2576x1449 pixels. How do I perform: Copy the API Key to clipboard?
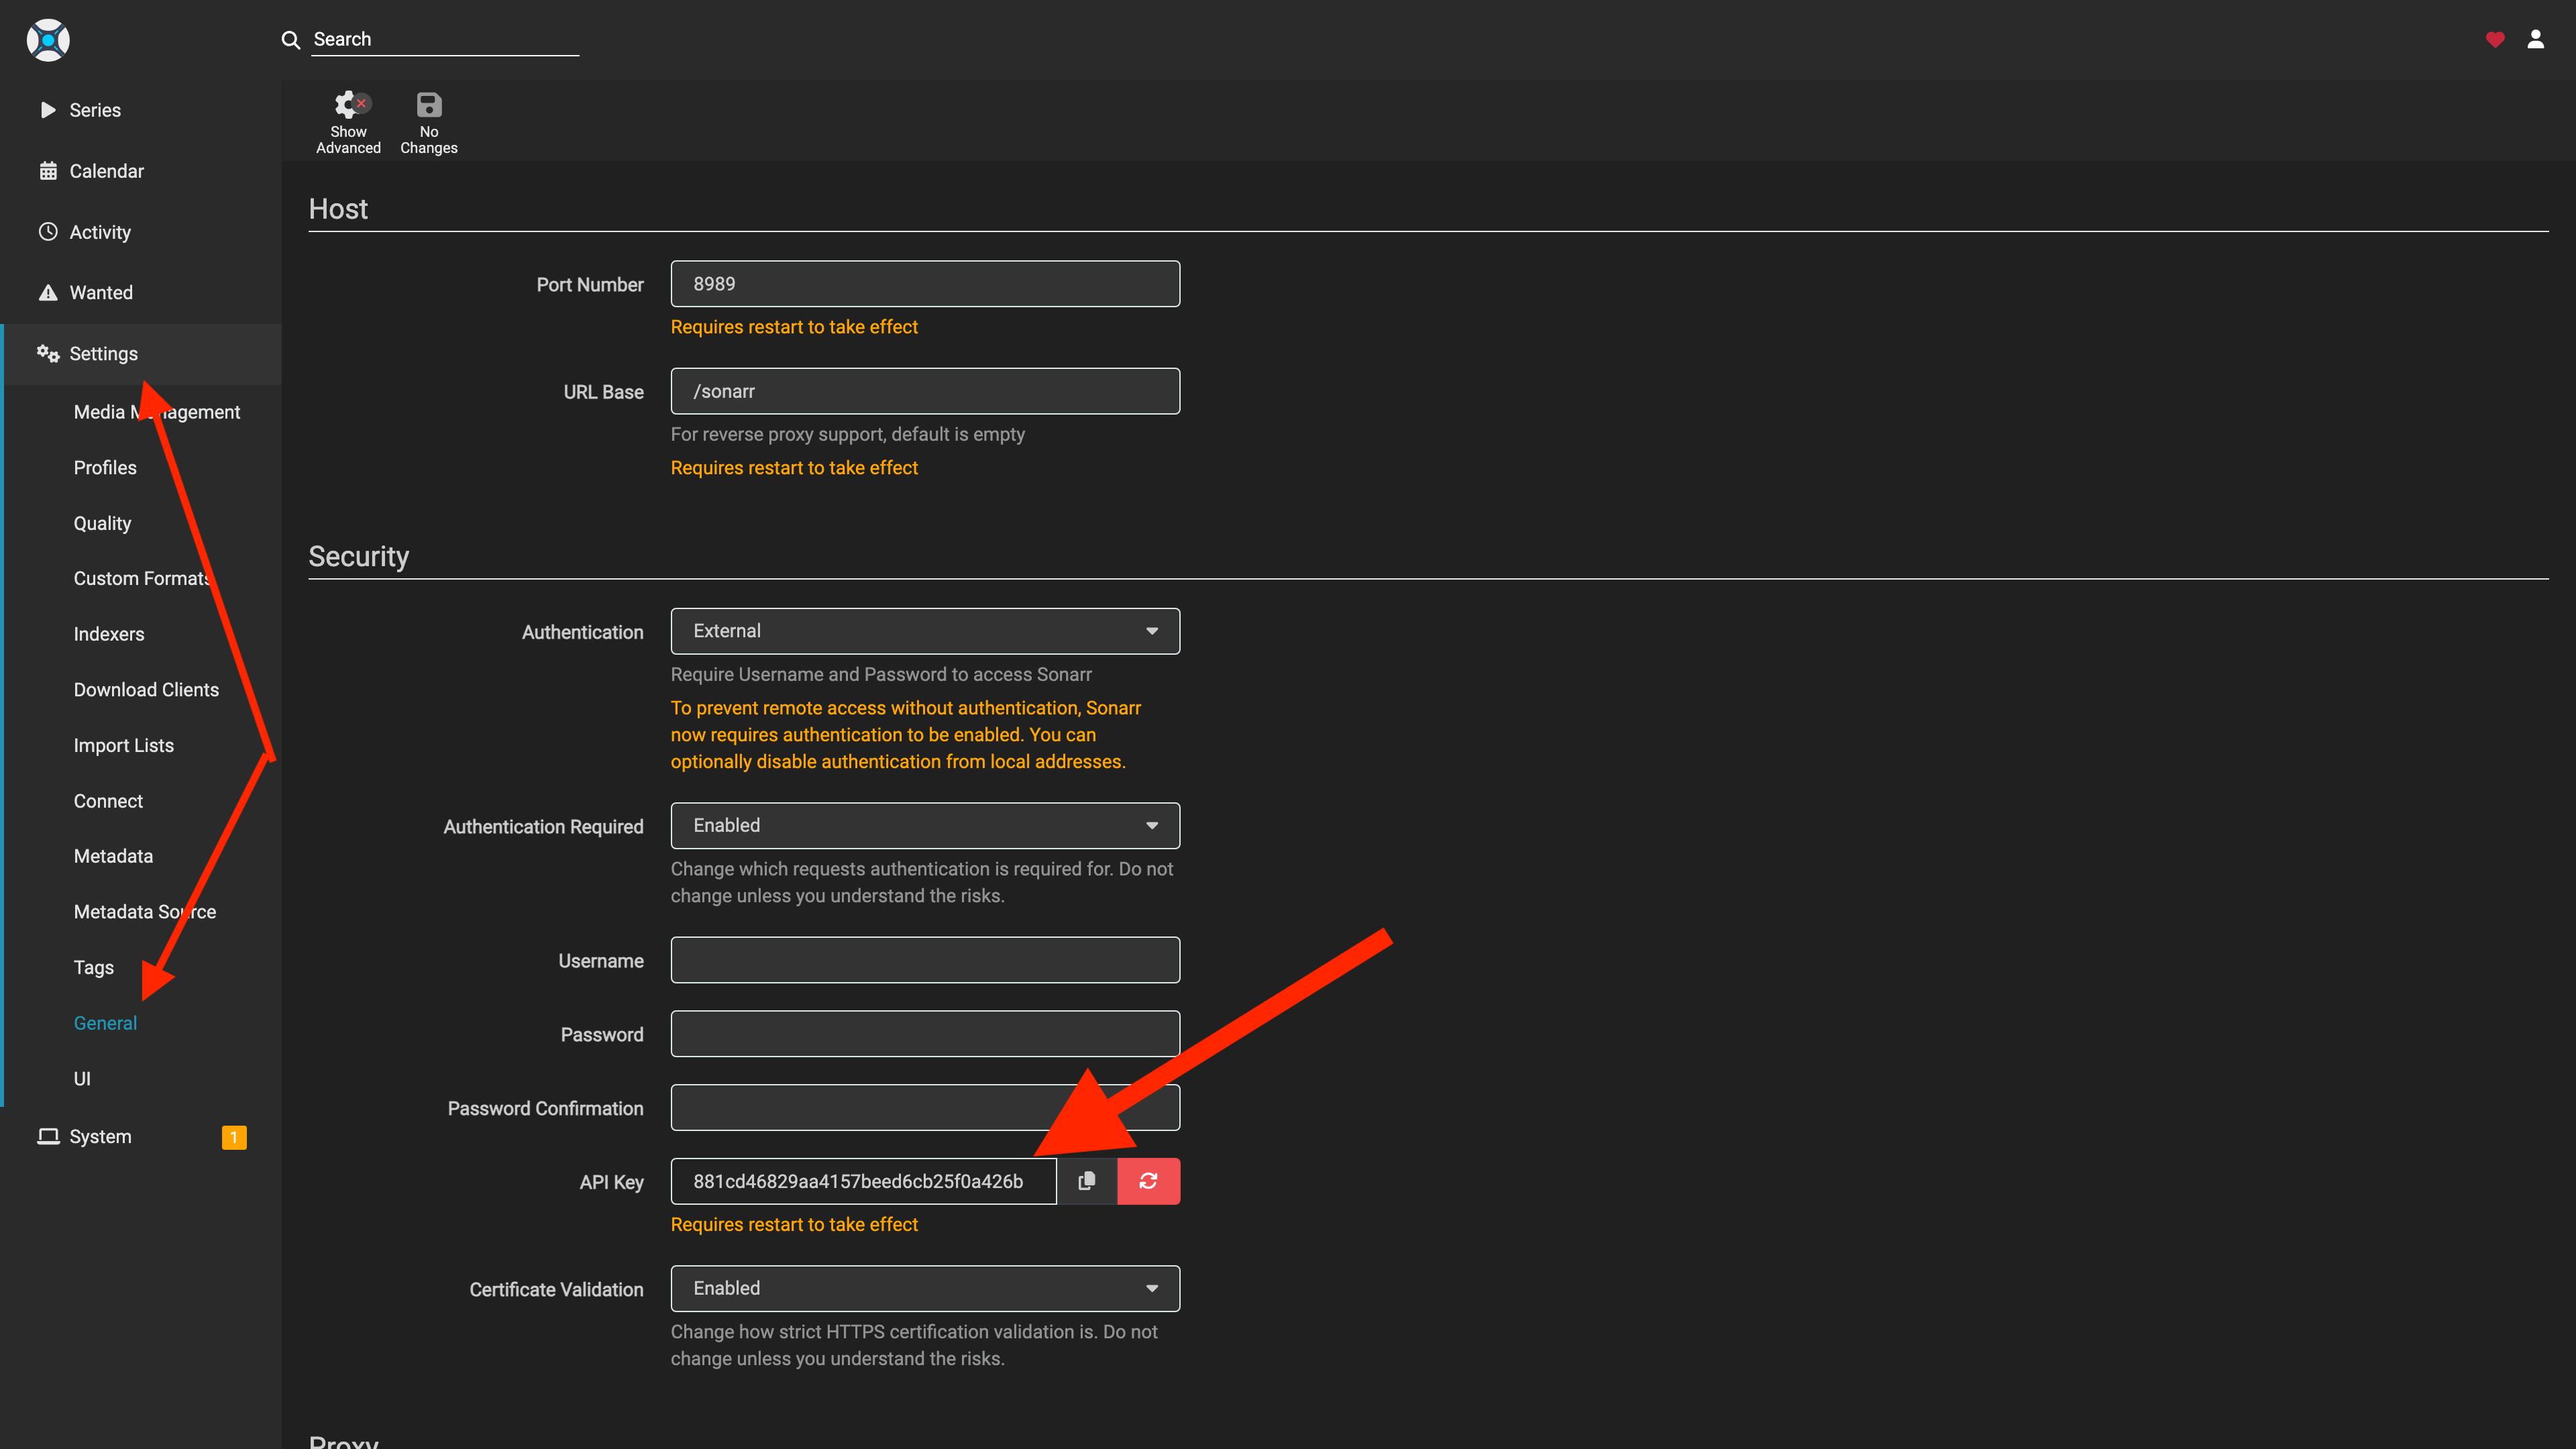point(1087,1181)
